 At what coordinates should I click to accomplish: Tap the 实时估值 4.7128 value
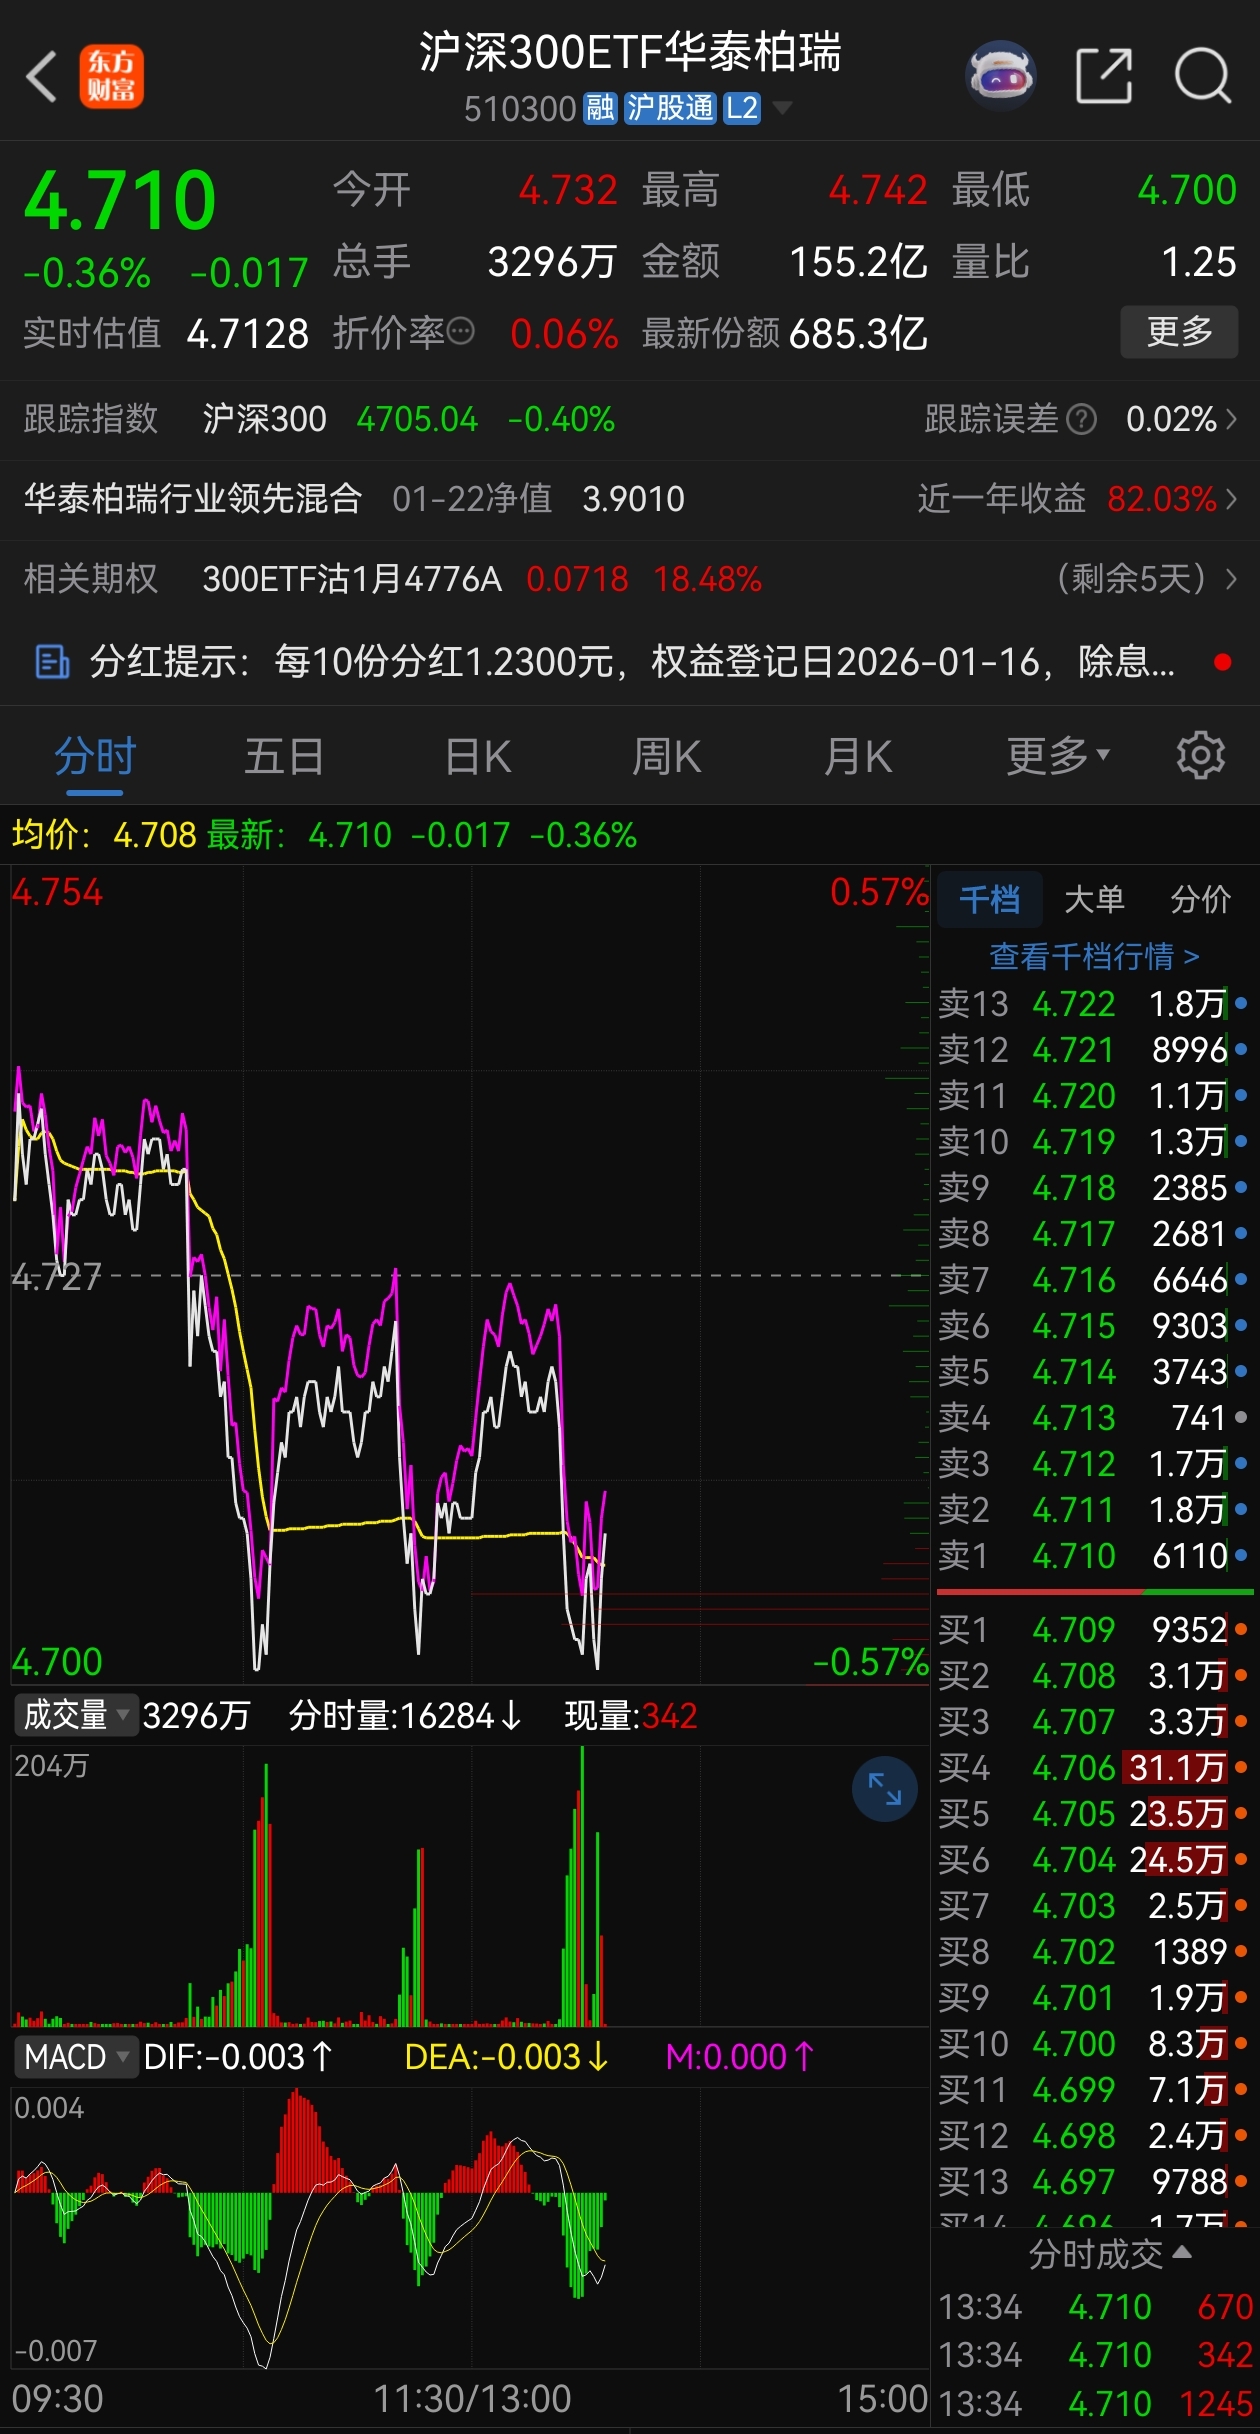(x=247, y=333)
